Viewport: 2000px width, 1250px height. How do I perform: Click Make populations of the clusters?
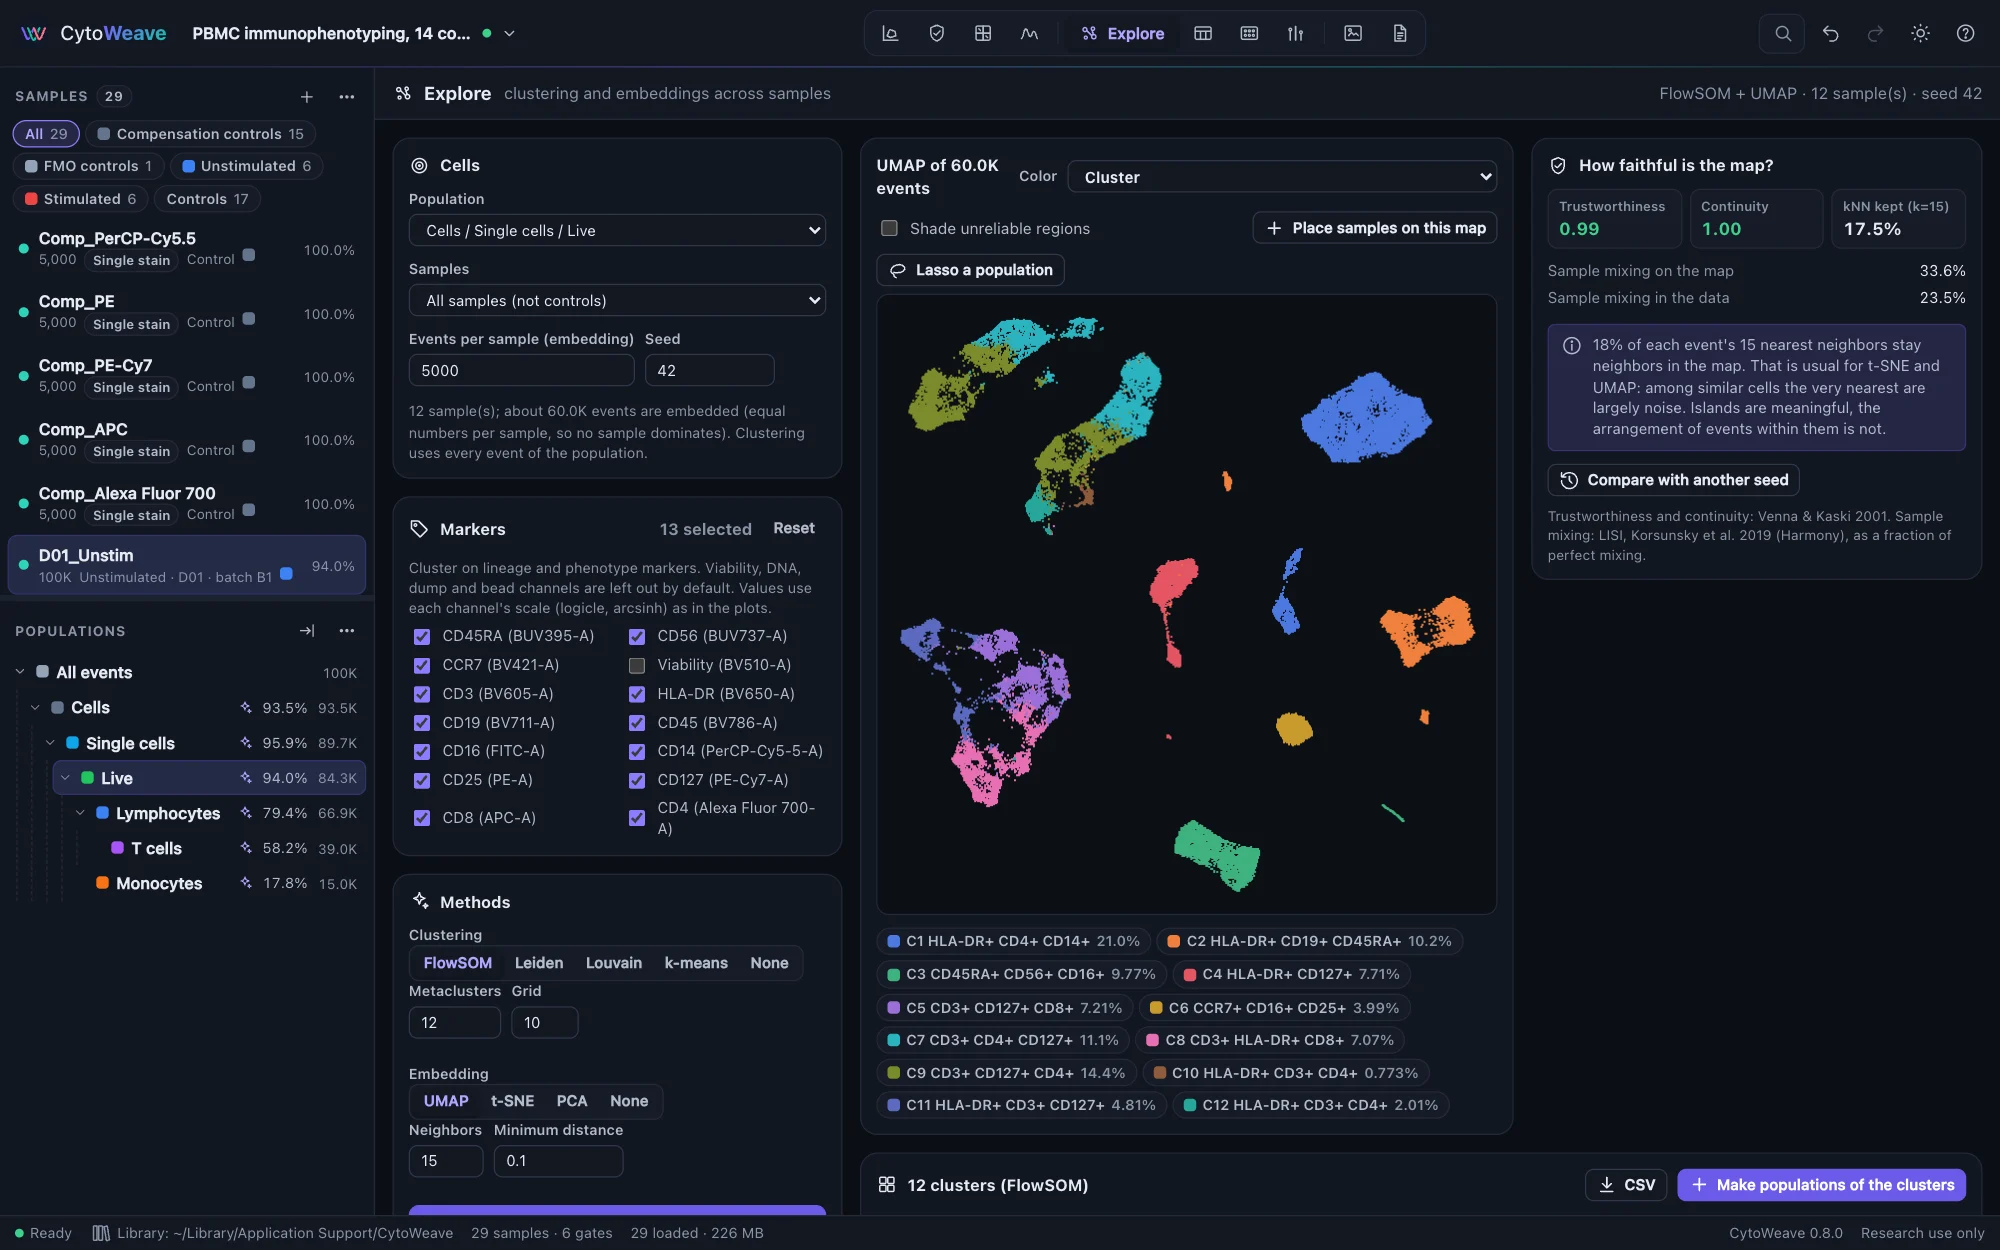coord(1822,1185)
